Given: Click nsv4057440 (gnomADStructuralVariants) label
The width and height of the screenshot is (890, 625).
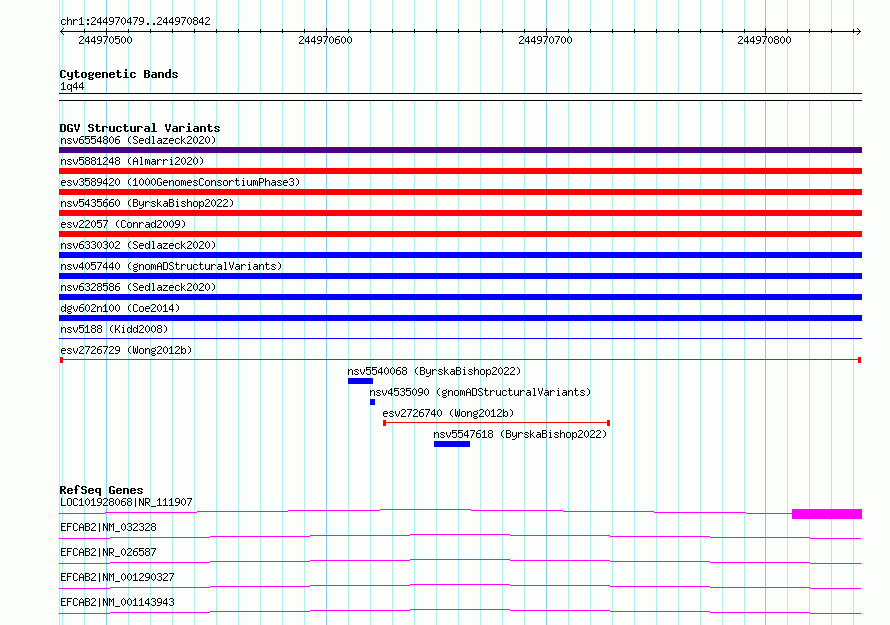Looking at the screenshot, I should 171,266.
